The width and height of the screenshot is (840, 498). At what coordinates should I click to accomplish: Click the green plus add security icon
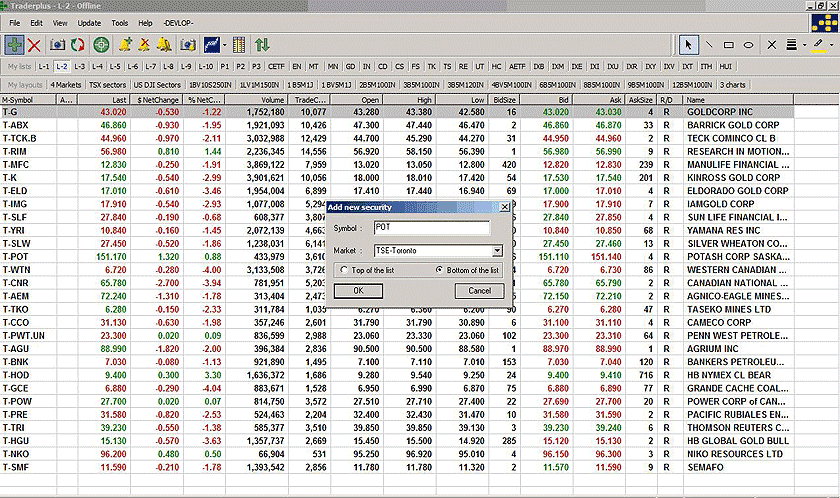pos(14,45)
